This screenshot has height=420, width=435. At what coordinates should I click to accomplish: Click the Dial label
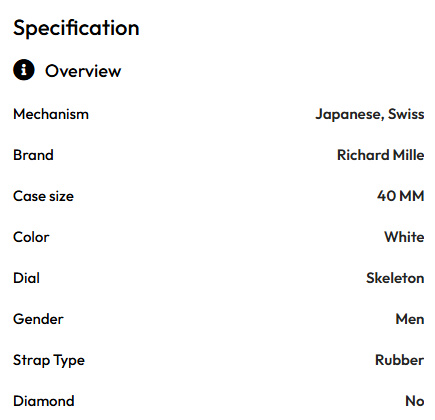coord(26,278)
